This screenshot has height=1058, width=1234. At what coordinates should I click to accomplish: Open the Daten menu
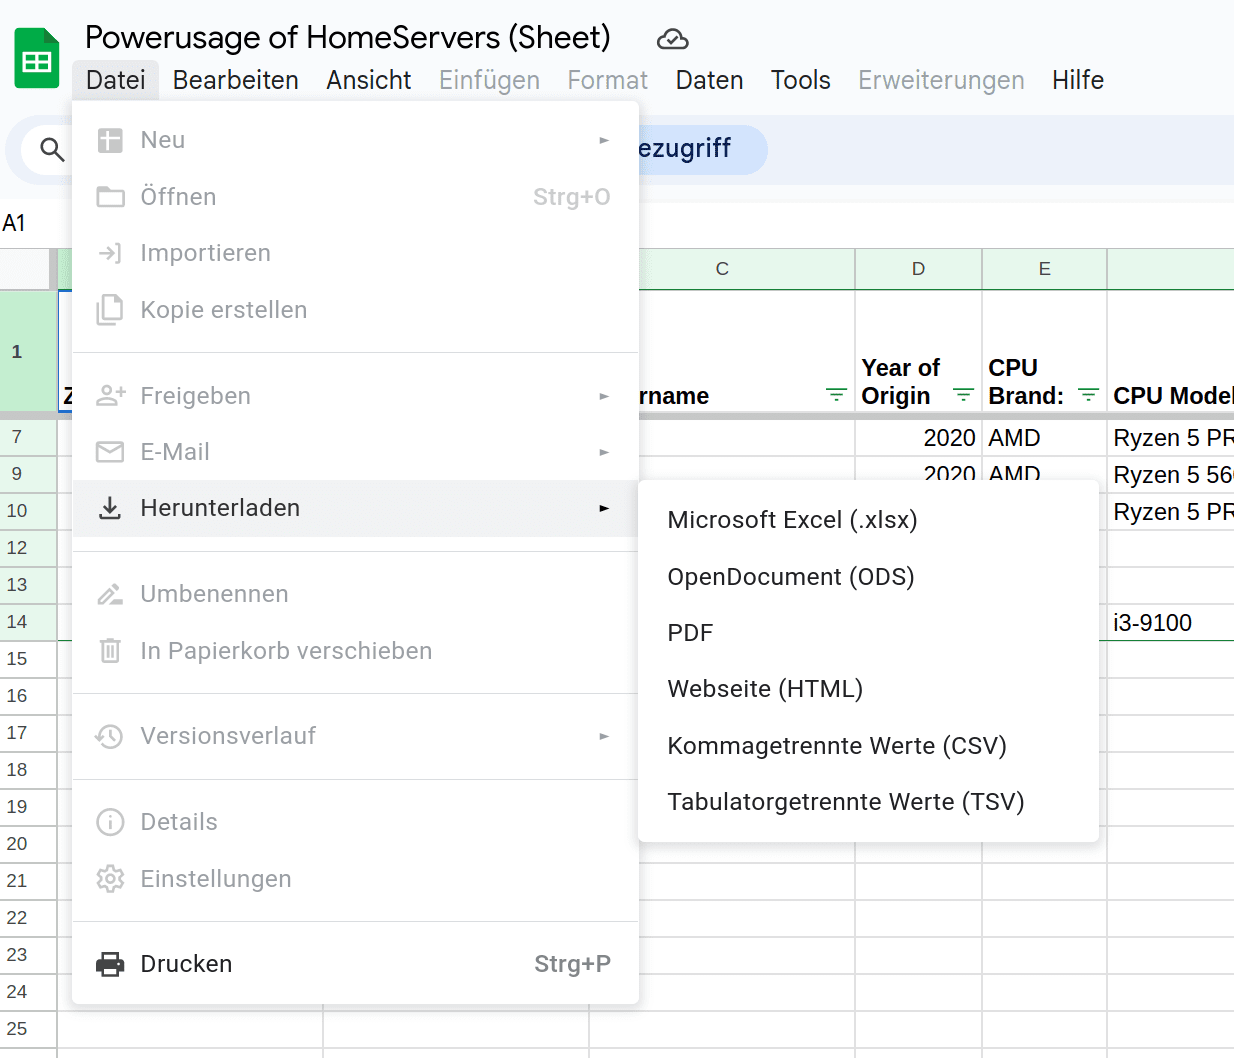point(710,80)
